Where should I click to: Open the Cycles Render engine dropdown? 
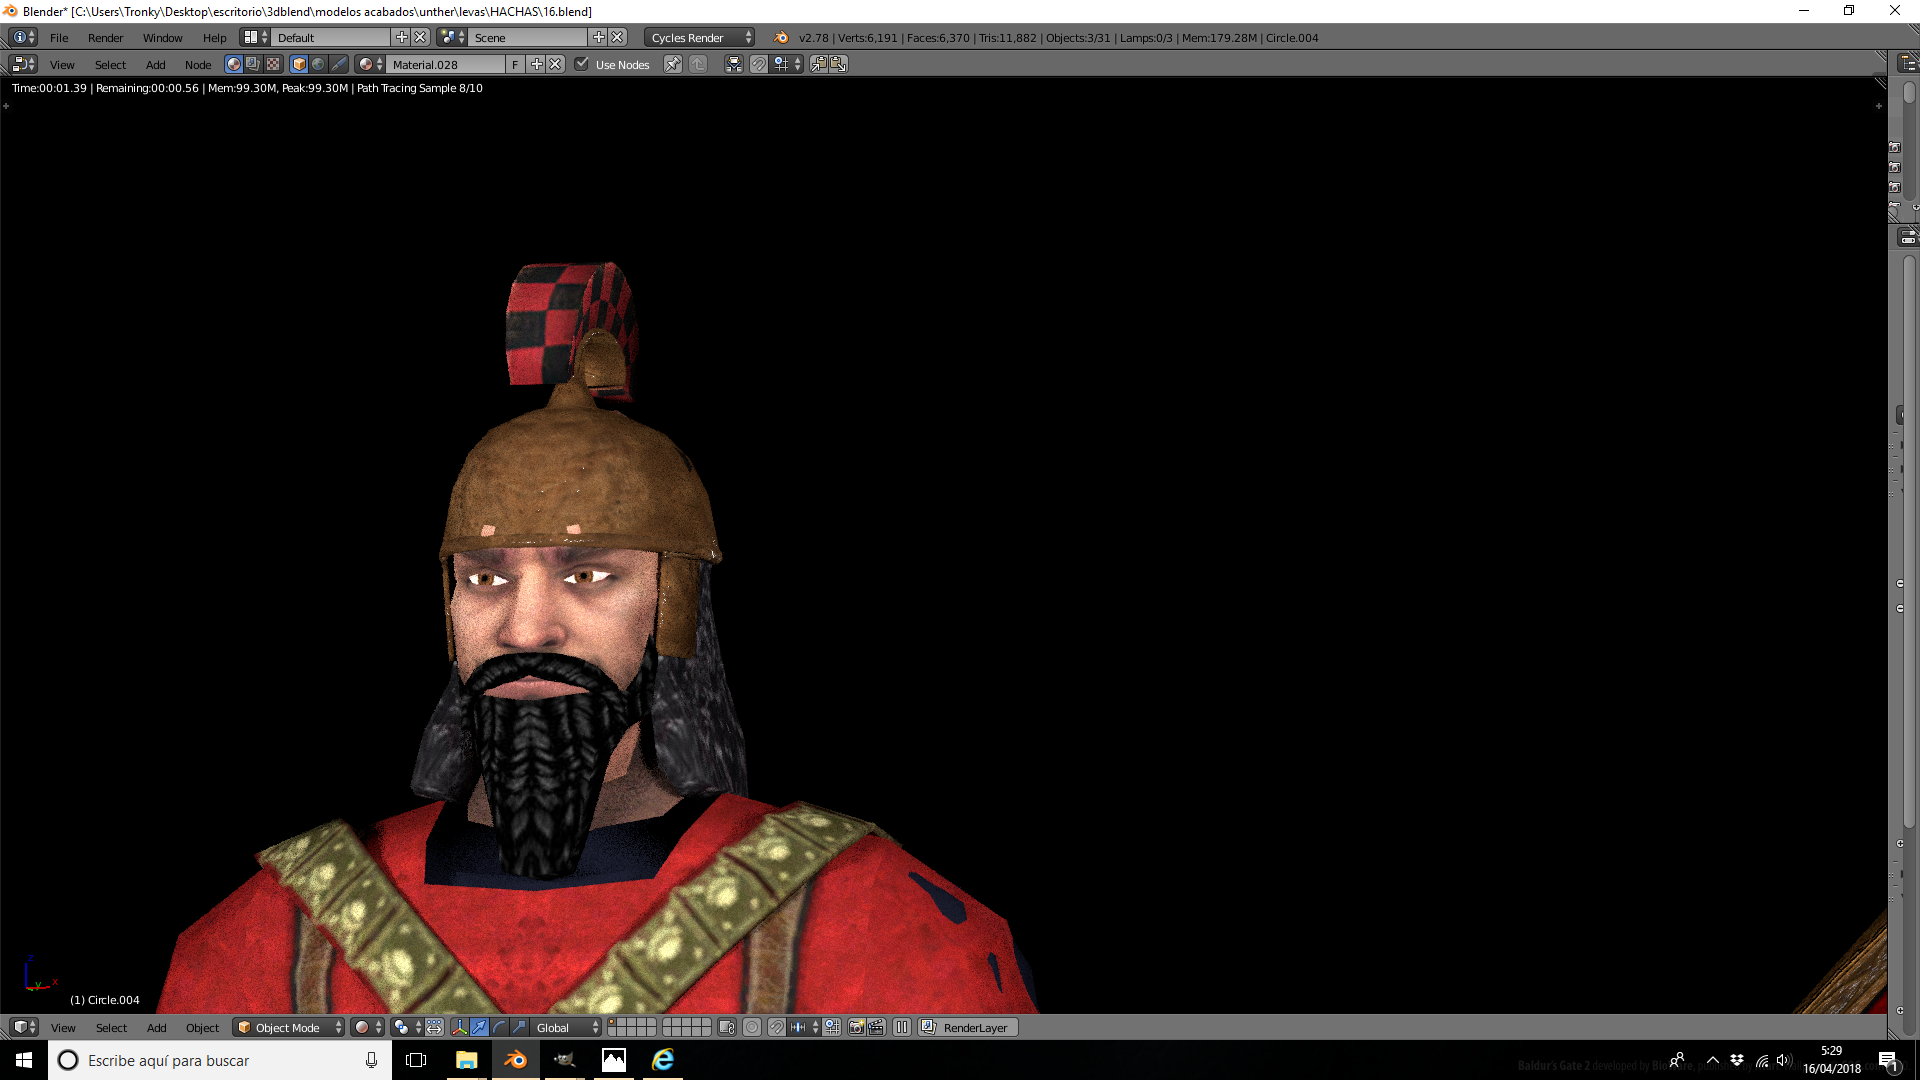coord(700,37)
